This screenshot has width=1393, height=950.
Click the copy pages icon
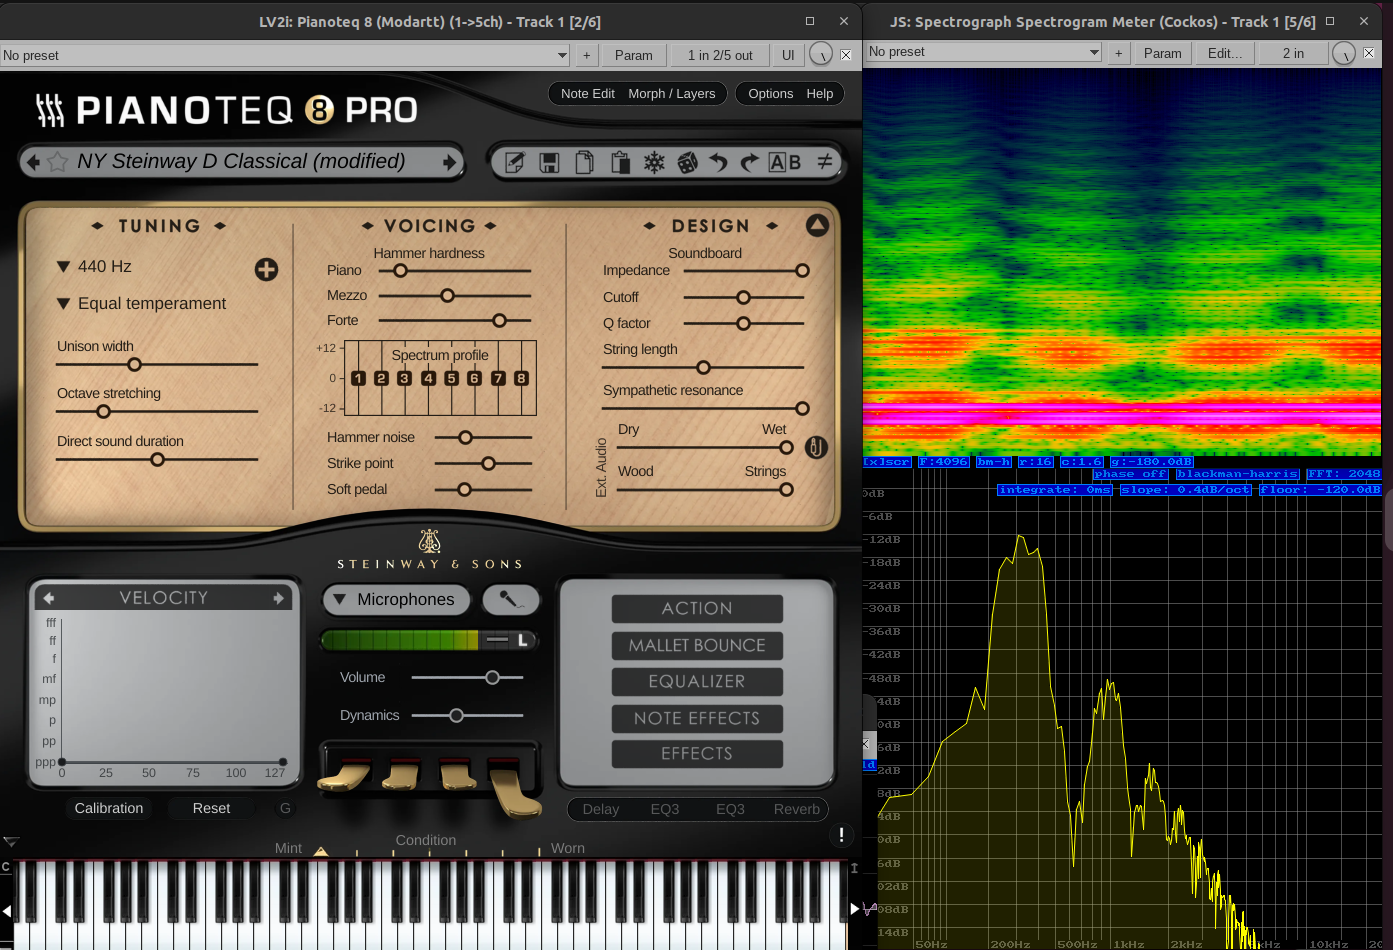[585, 162]
